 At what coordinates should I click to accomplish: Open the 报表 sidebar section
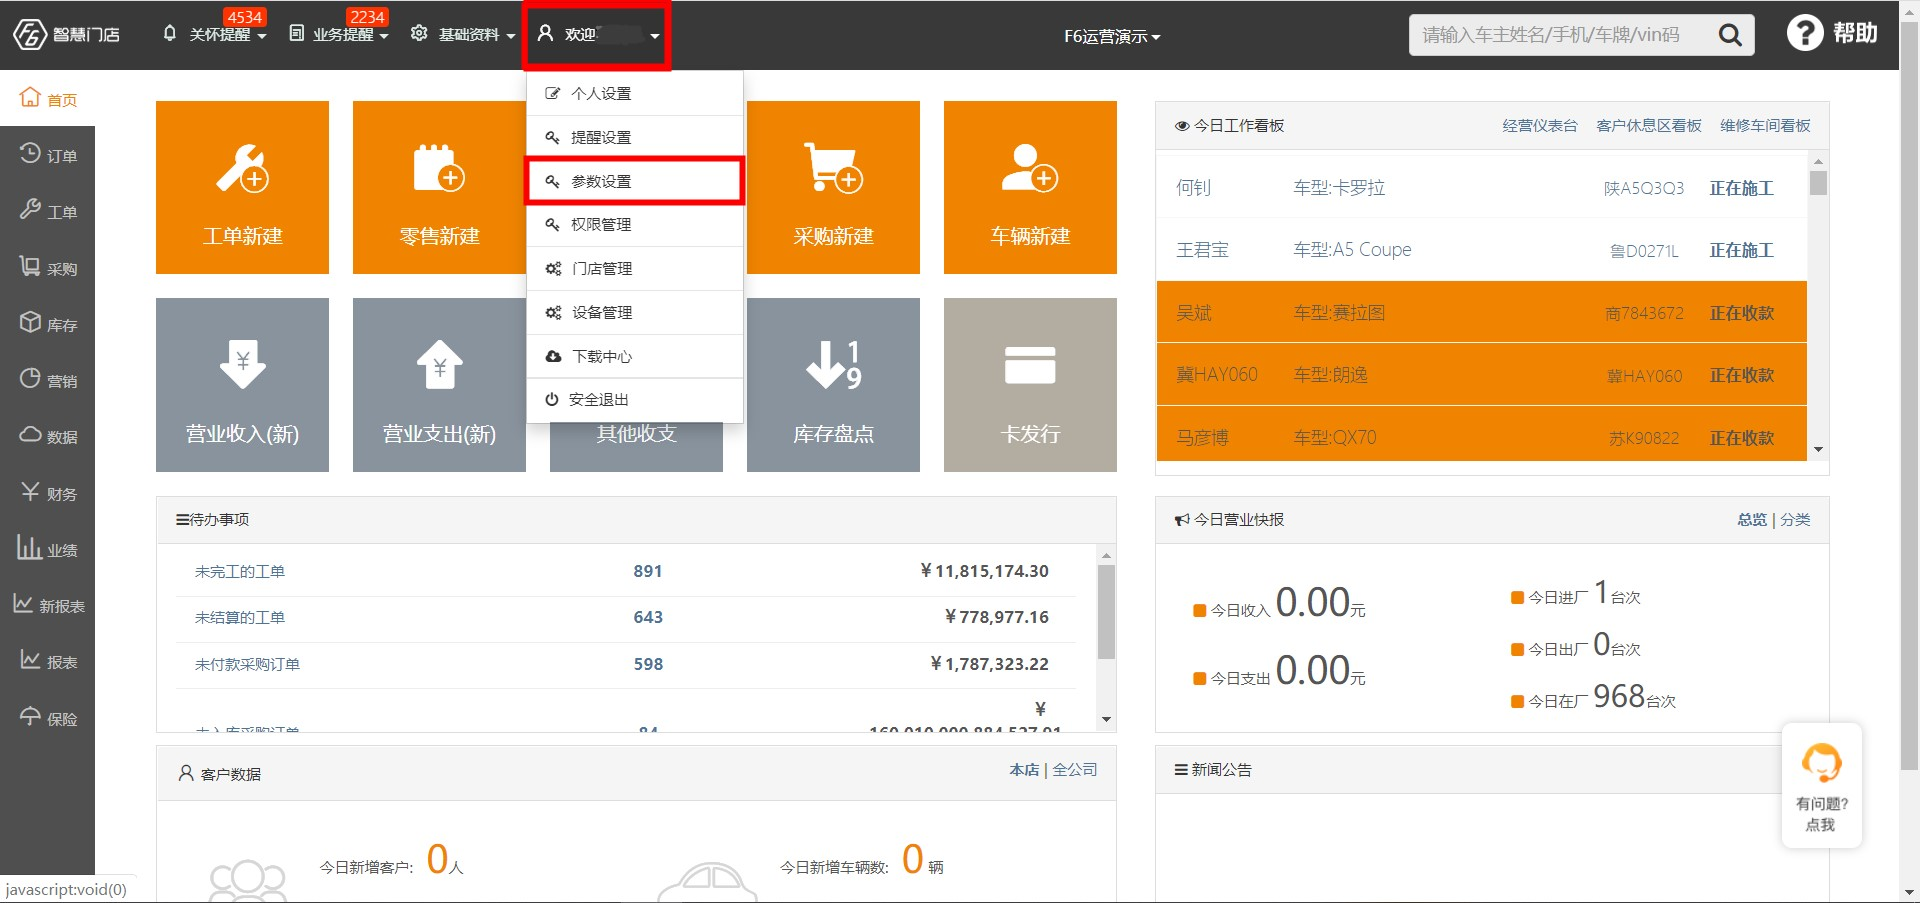pos(47,660)
